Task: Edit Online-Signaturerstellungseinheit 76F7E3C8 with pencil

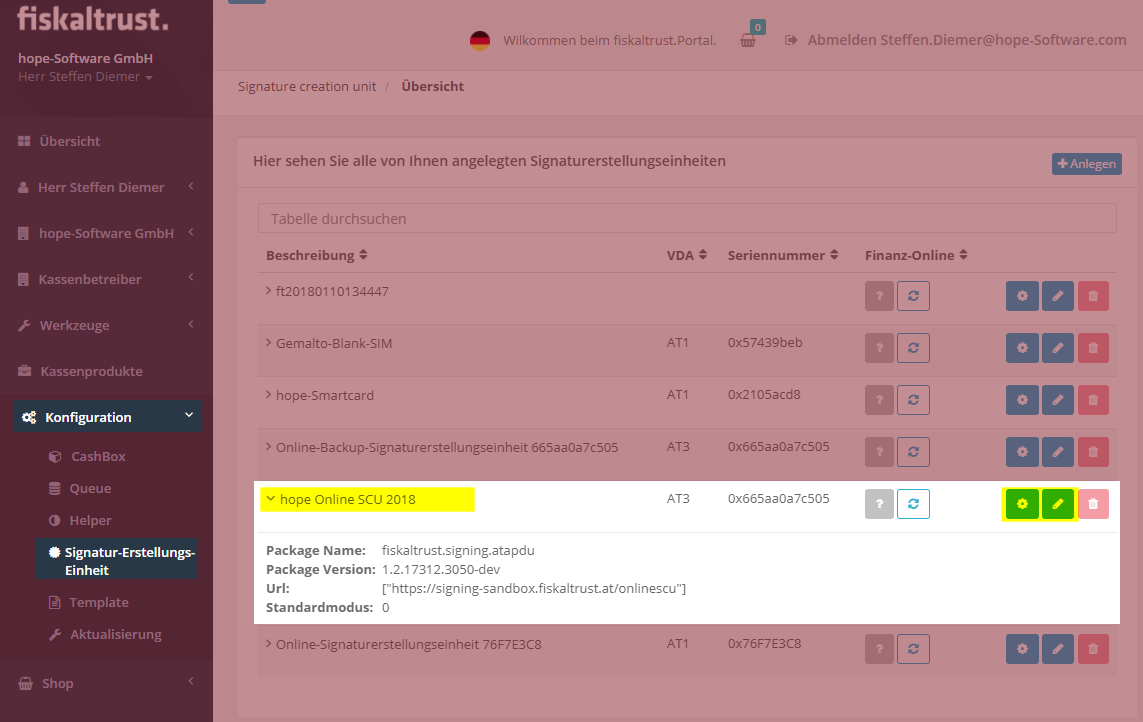Action: point(1058,649)
